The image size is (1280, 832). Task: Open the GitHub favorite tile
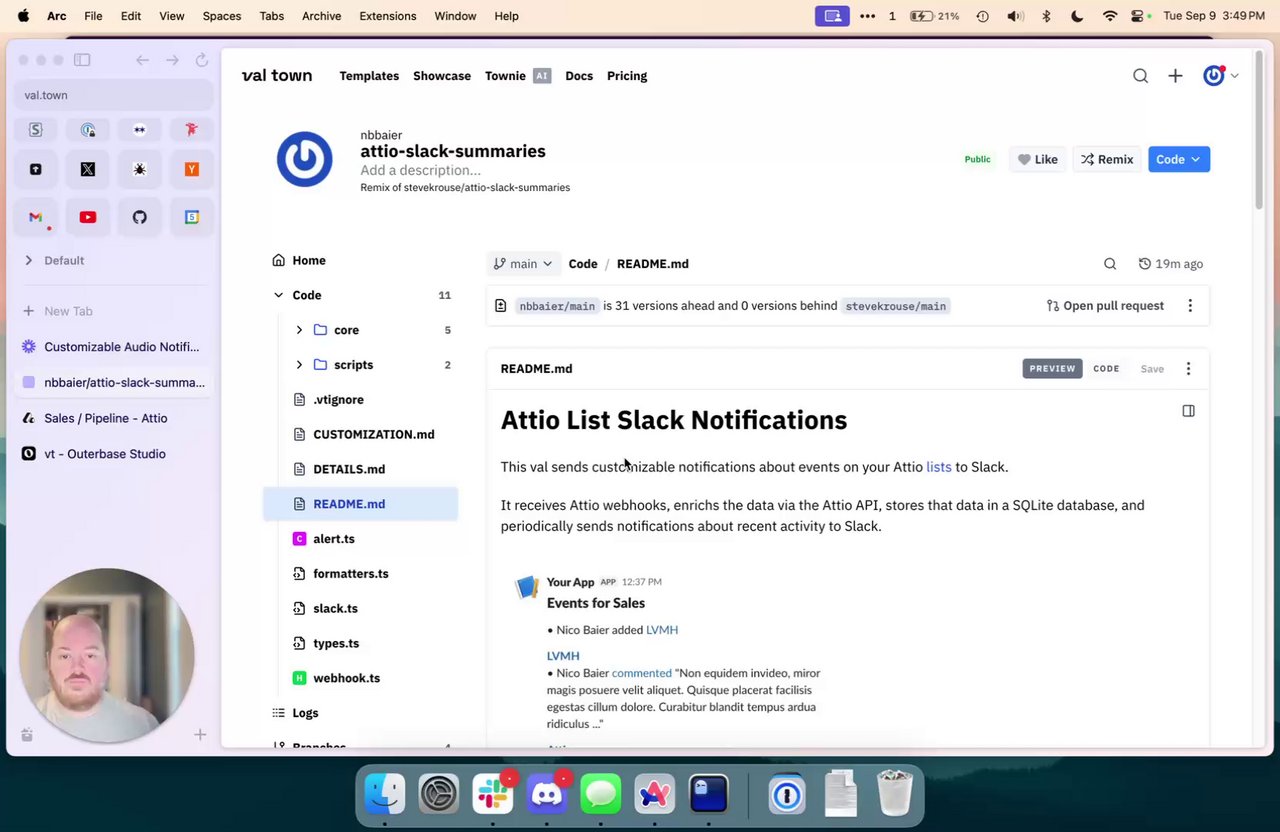tap(140, 217)
